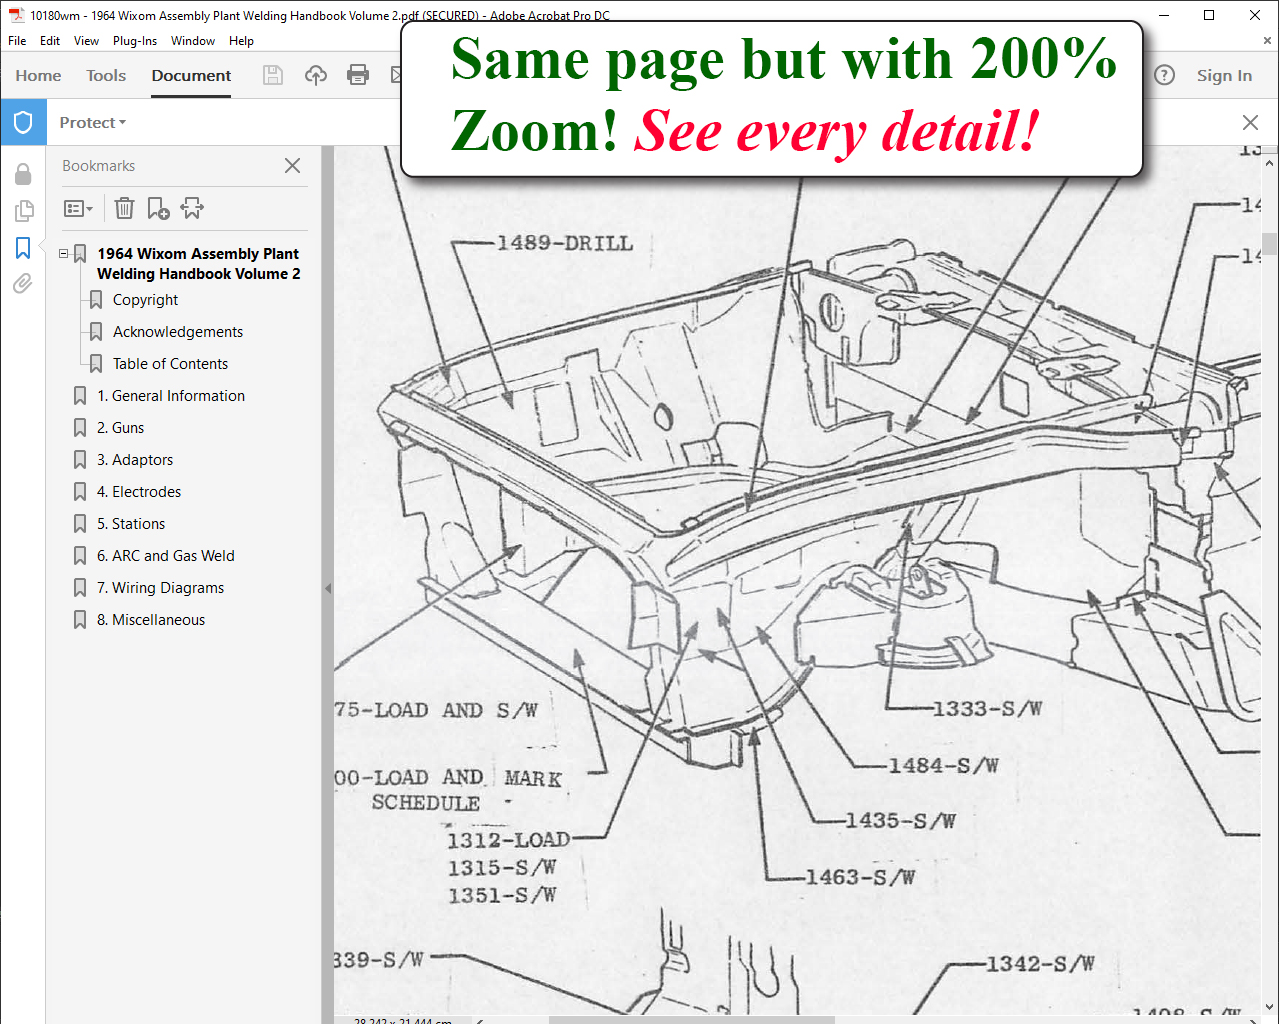The image size is (1280, 1024).
Task: Jump to 6. ARC and Gas Weld bookmark
Action: tap(166, 556)
